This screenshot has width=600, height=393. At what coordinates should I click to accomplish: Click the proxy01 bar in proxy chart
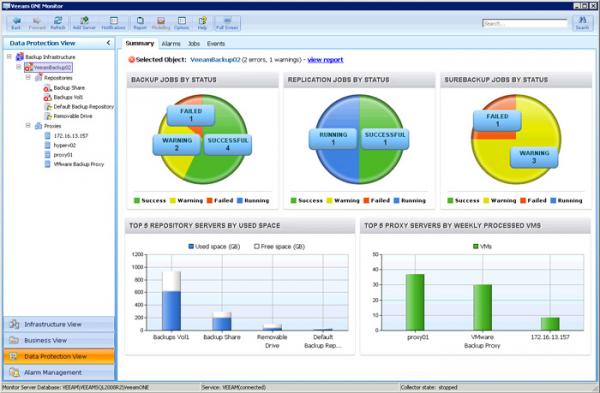coord(415,302)
